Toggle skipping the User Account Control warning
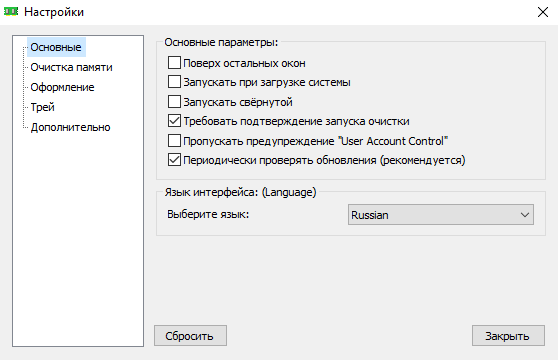Image resolution: width=558 pixels, height=360 pixels. (174, 141)
